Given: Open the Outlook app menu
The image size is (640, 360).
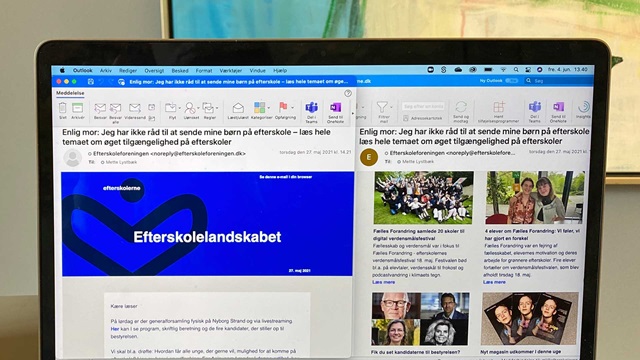Looking at the screenshot, I should click(82, 70).
